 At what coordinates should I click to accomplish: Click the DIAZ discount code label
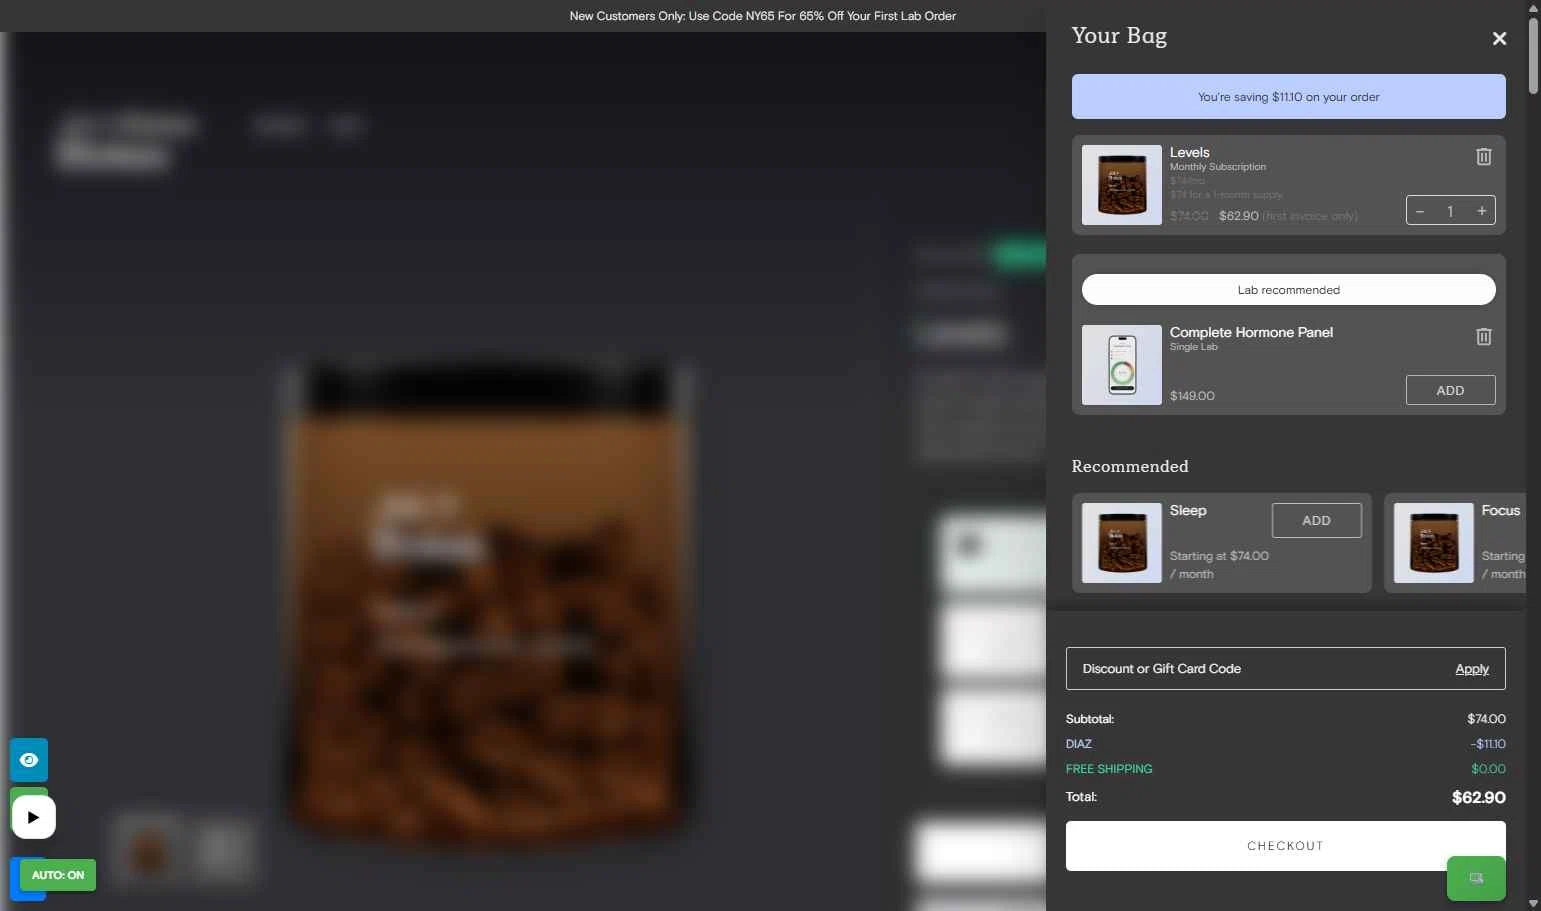pos(1079,744)
